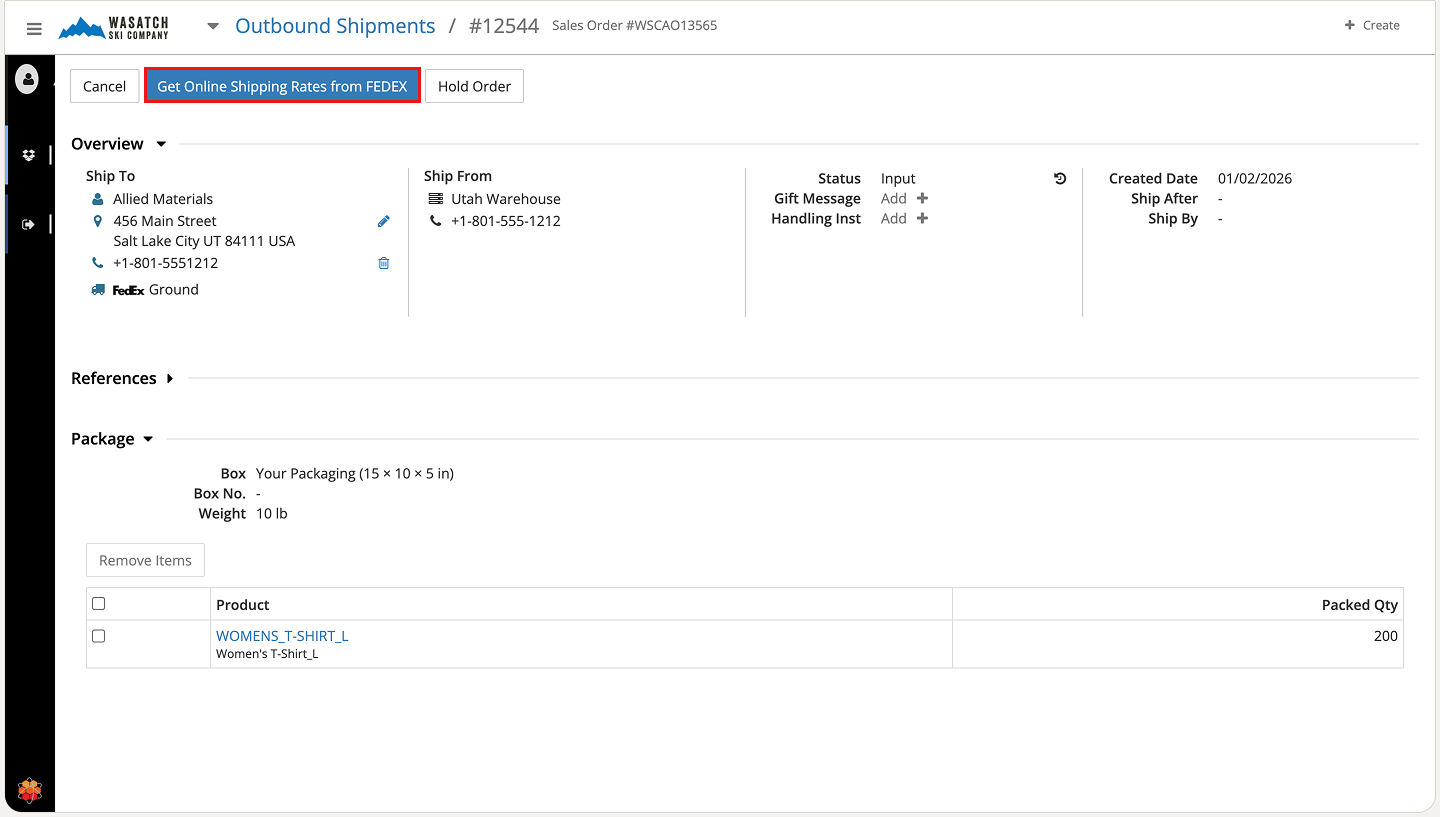Add Handling Inst plus icon
The height and width of the screenshot is (817, 1440).
click(922, 219)
